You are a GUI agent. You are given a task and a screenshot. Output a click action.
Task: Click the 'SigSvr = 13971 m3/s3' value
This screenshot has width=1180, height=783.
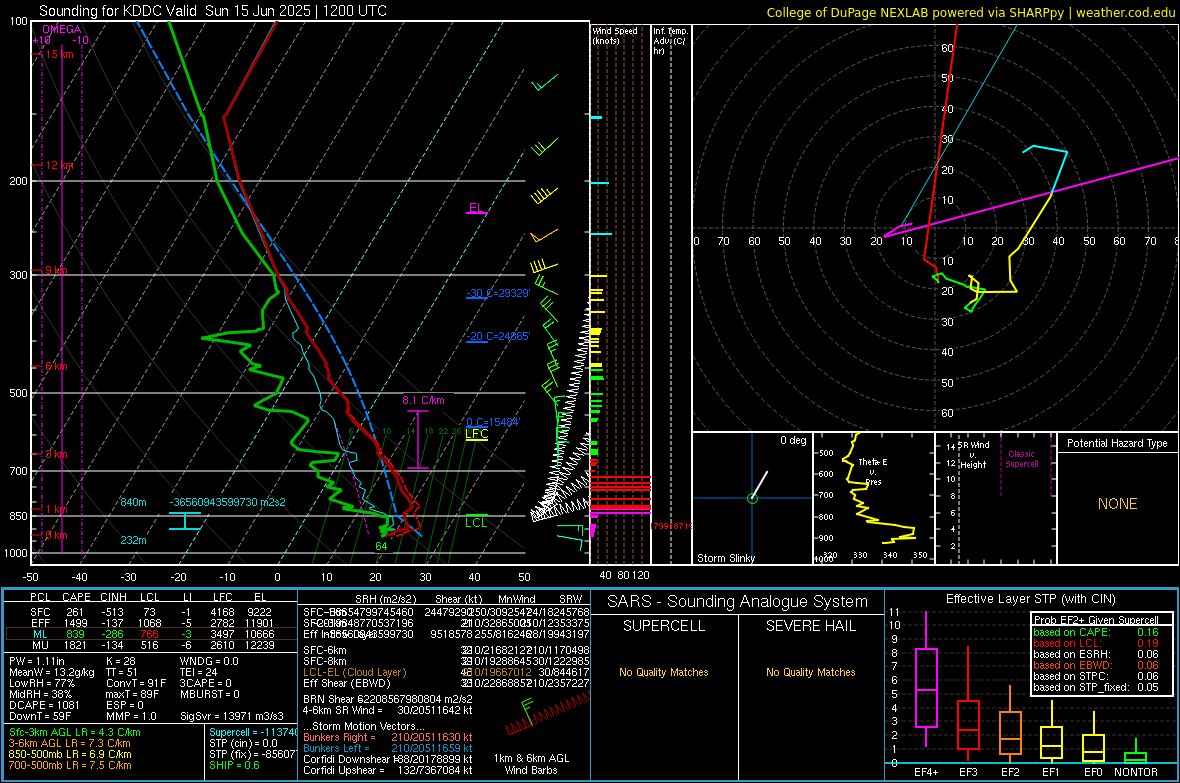(232, 716)
